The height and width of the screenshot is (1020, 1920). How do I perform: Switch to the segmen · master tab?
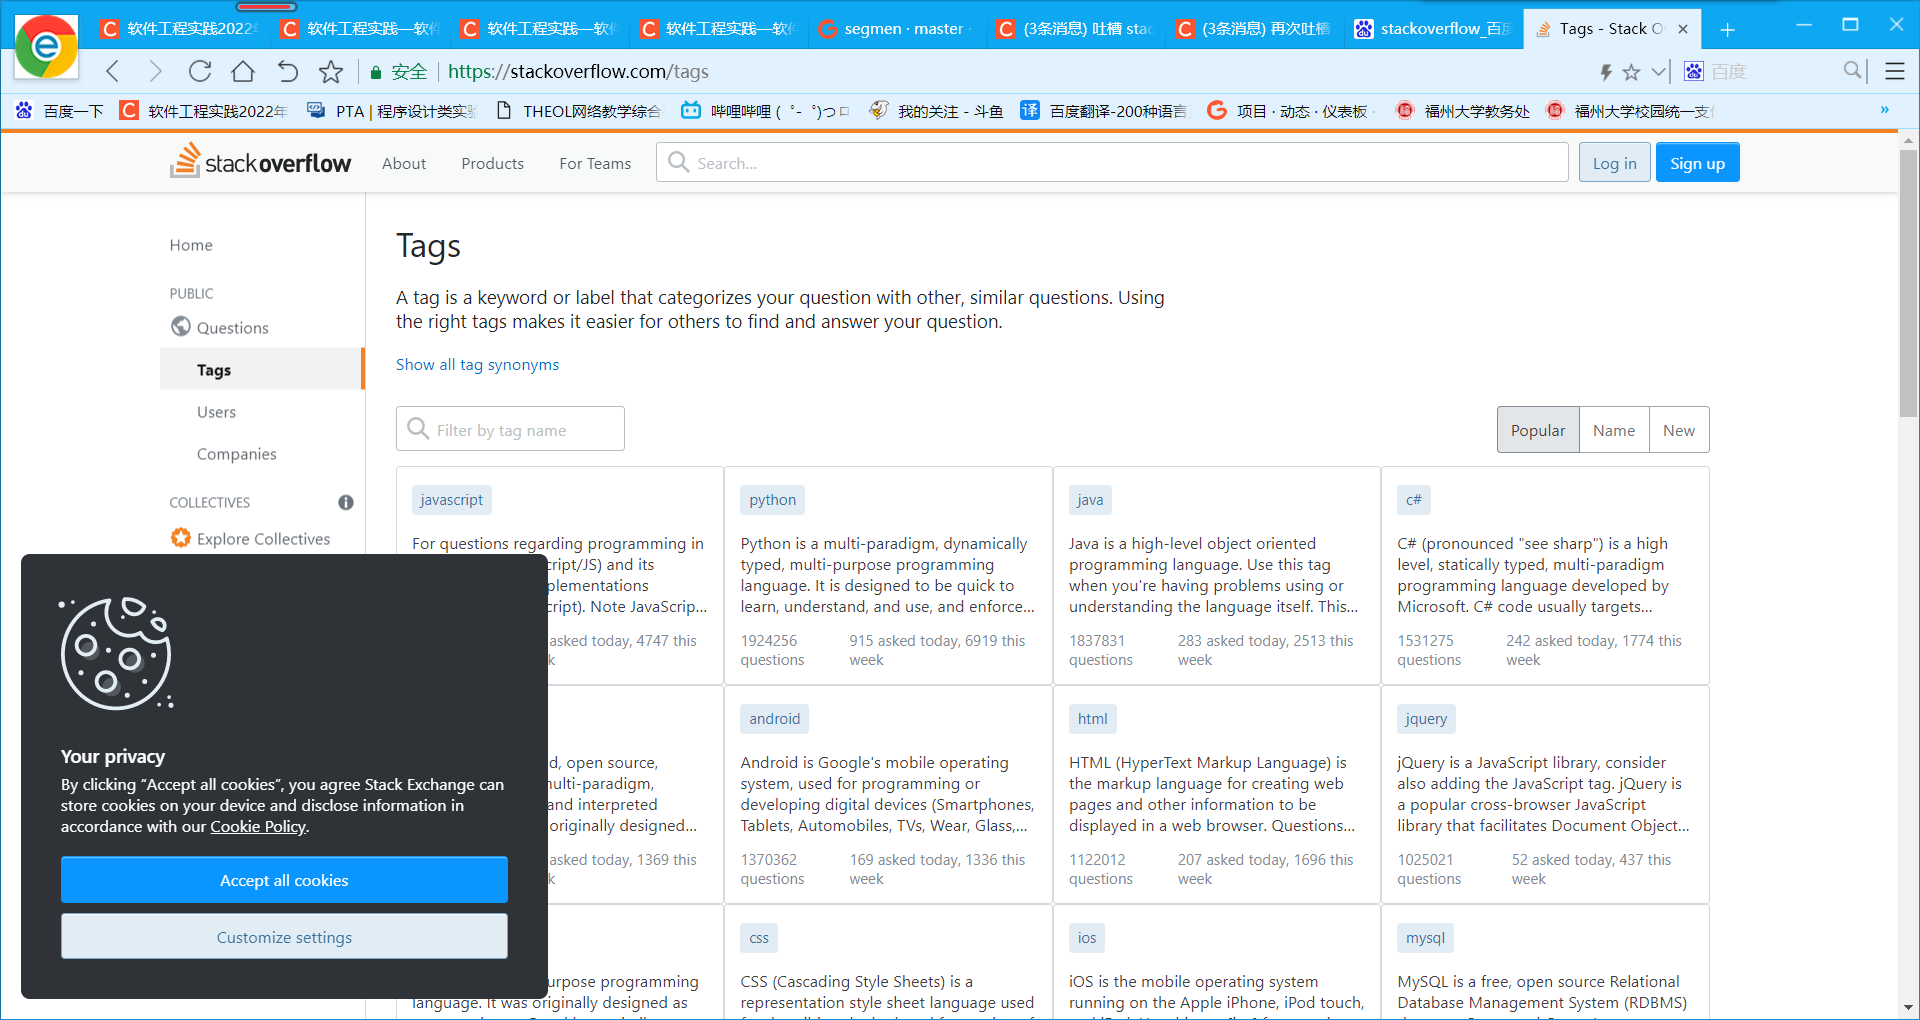897,29
